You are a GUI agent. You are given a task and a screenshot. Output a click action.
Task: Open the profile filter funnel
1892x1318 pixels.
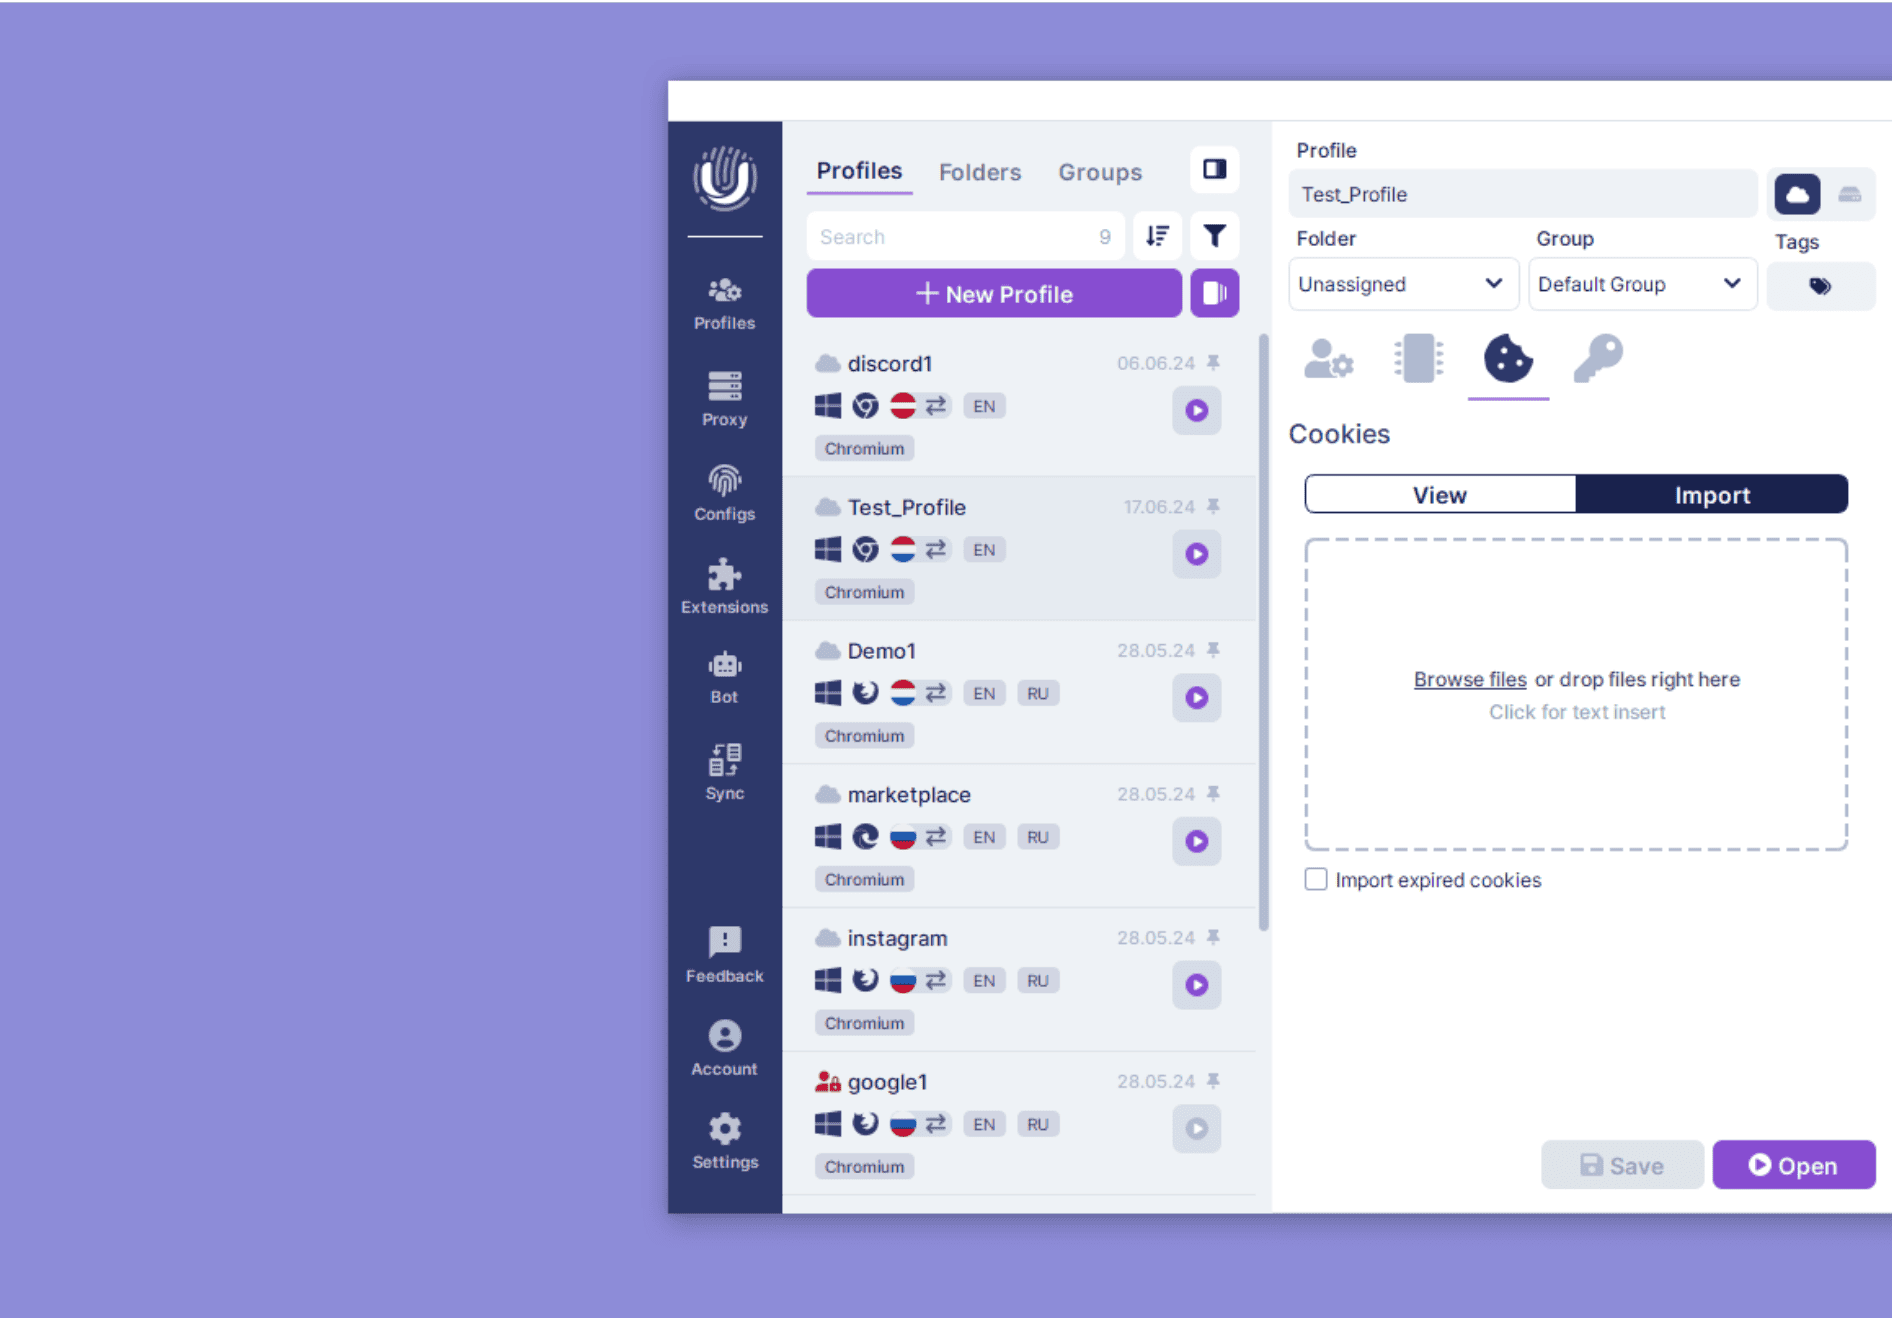click(x=1214, y=236)
